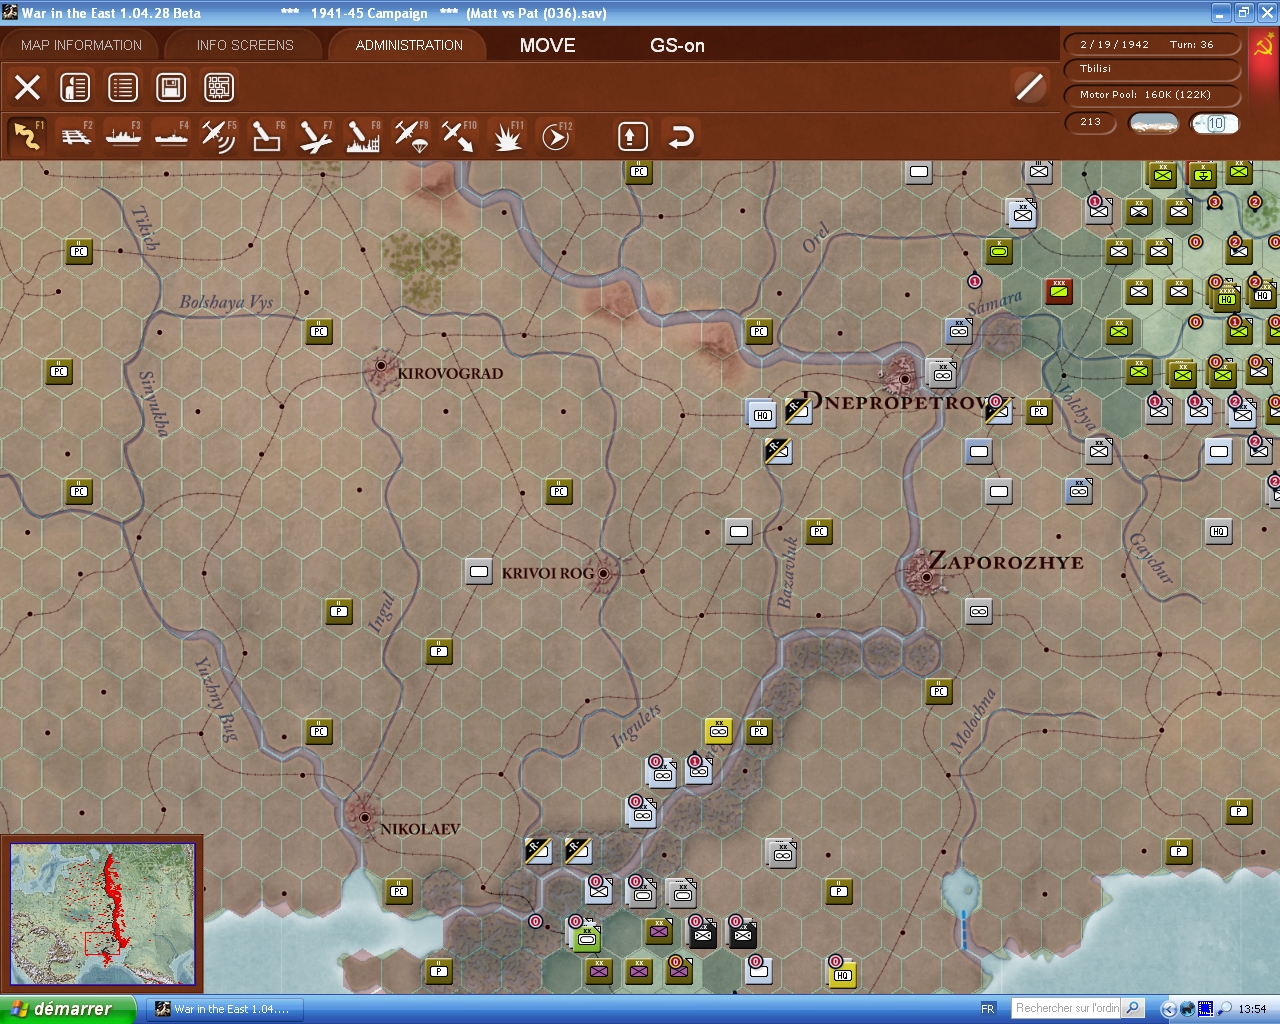Click the snowy weather picture button
This screenshot has width=1280, height=1024.
tap(1153, 123)
